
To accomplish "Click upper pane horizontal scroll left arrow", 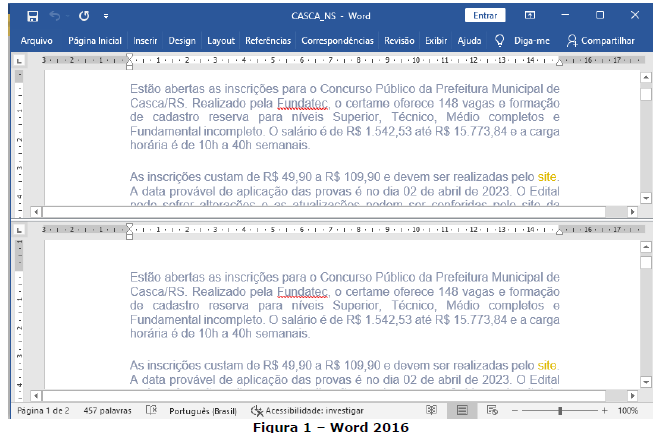I will pos(36,212).
